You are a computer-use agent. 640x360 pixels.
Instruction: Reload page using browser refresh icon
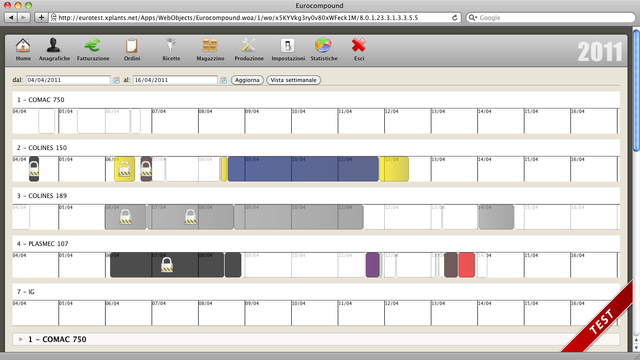coord(455,18)
